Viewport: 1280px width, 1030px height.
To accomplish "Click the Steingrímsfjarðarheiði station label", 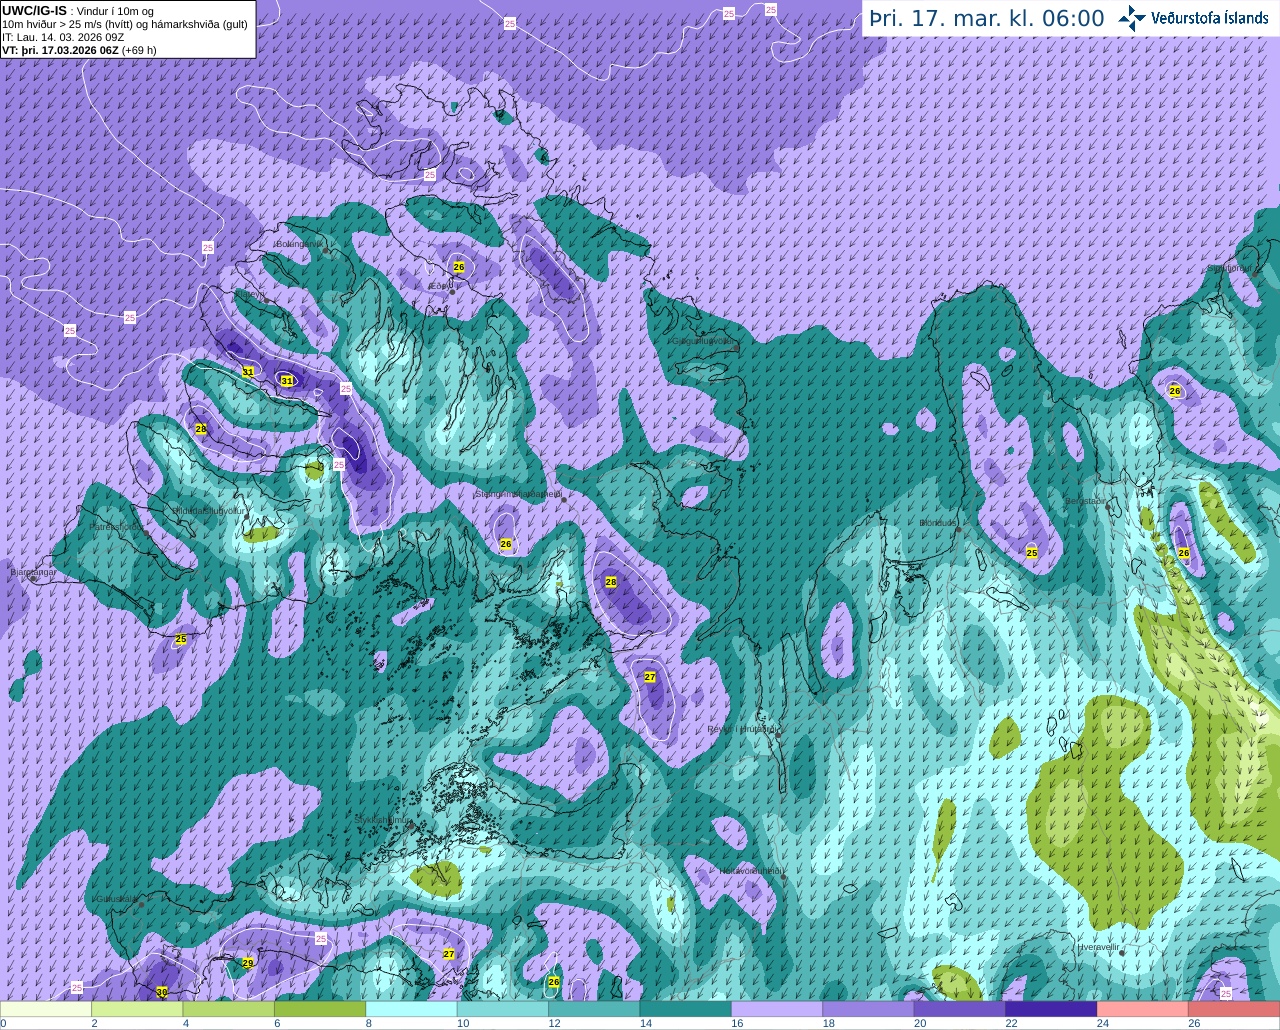I will click(518, 493).
